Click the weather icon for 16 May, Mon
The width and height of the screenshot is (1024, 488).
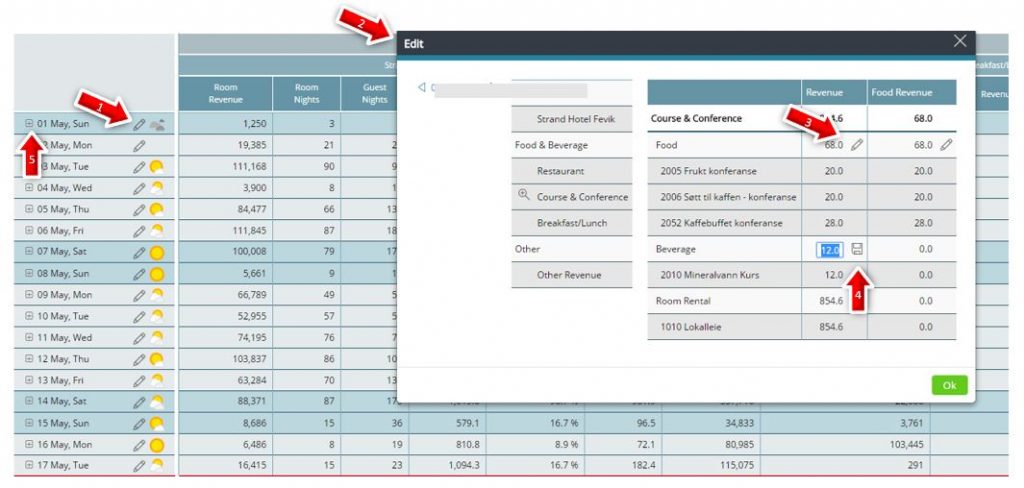pyautogui.click(x=157, y=444)
